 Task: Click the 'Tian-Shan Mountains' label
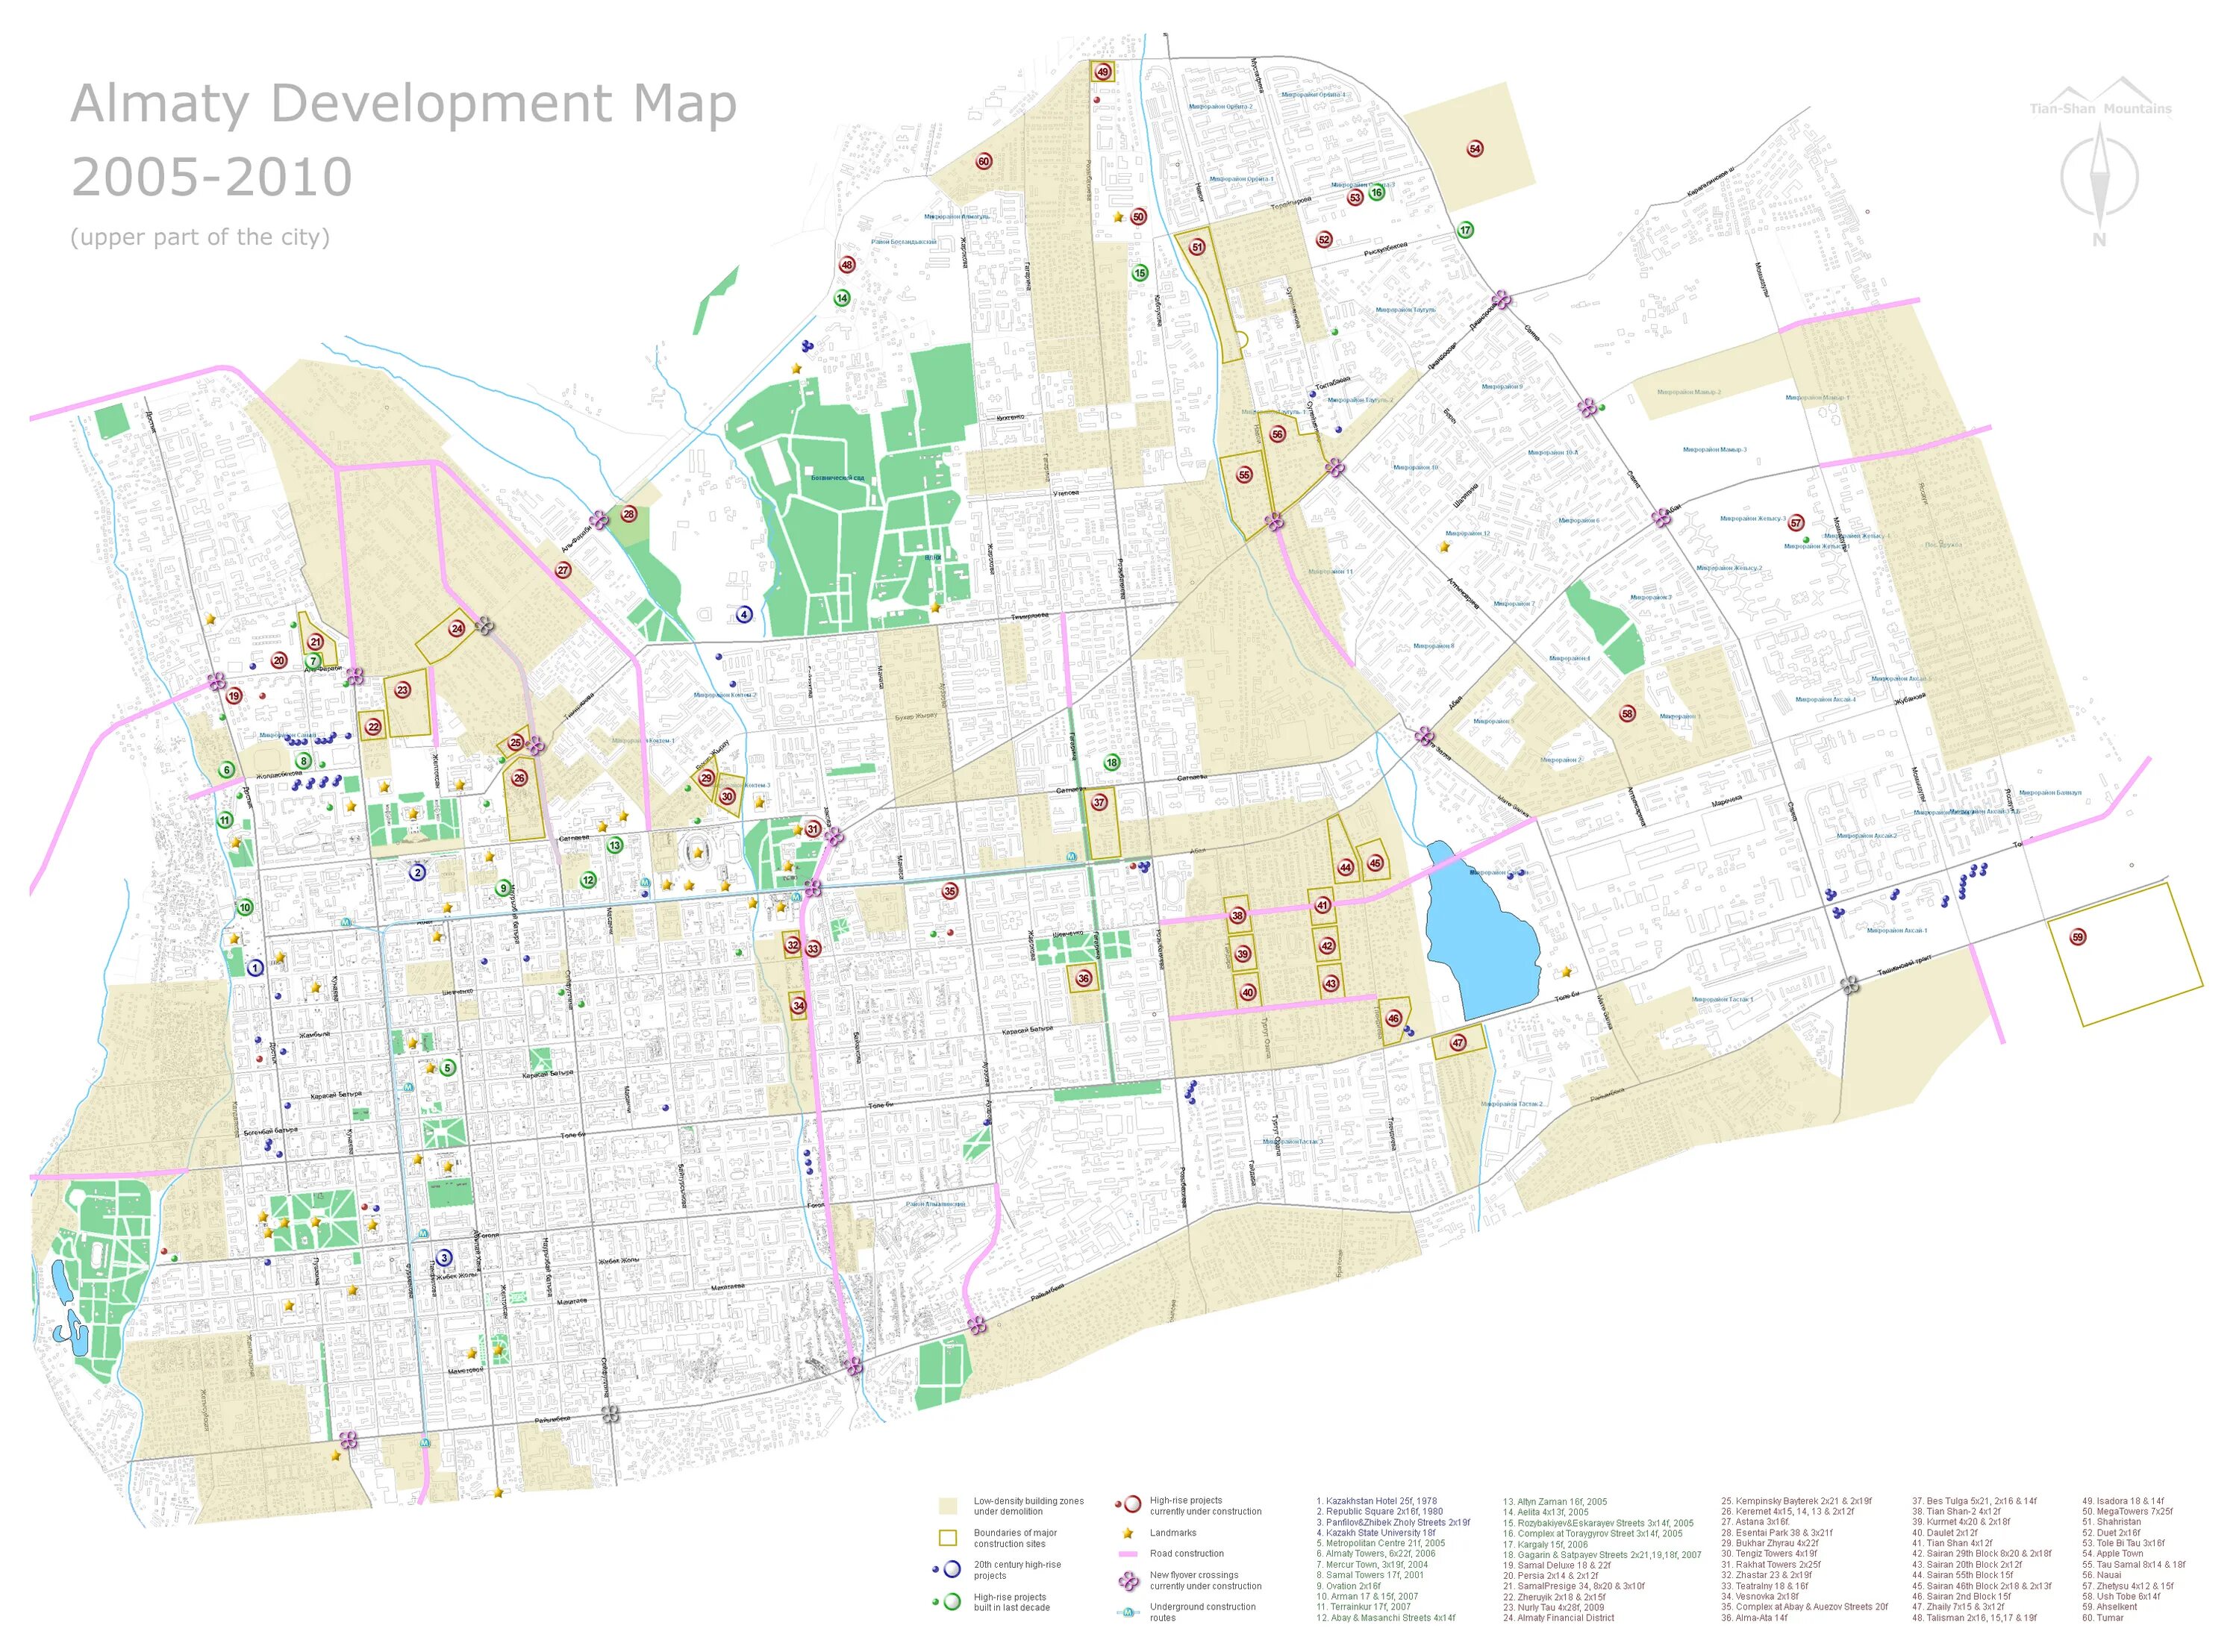click(2100, 109)
